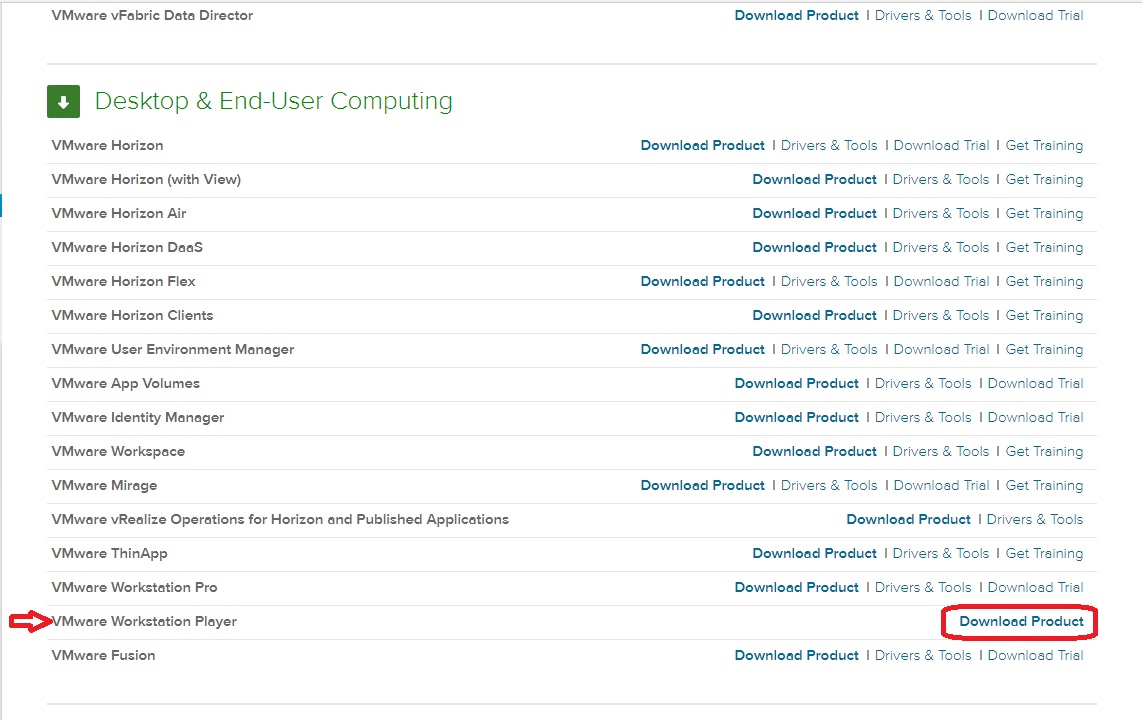Screen dimensions: 1142x720
Task: Open Download Trial for VMware Mirage
Action: point(941,486)
